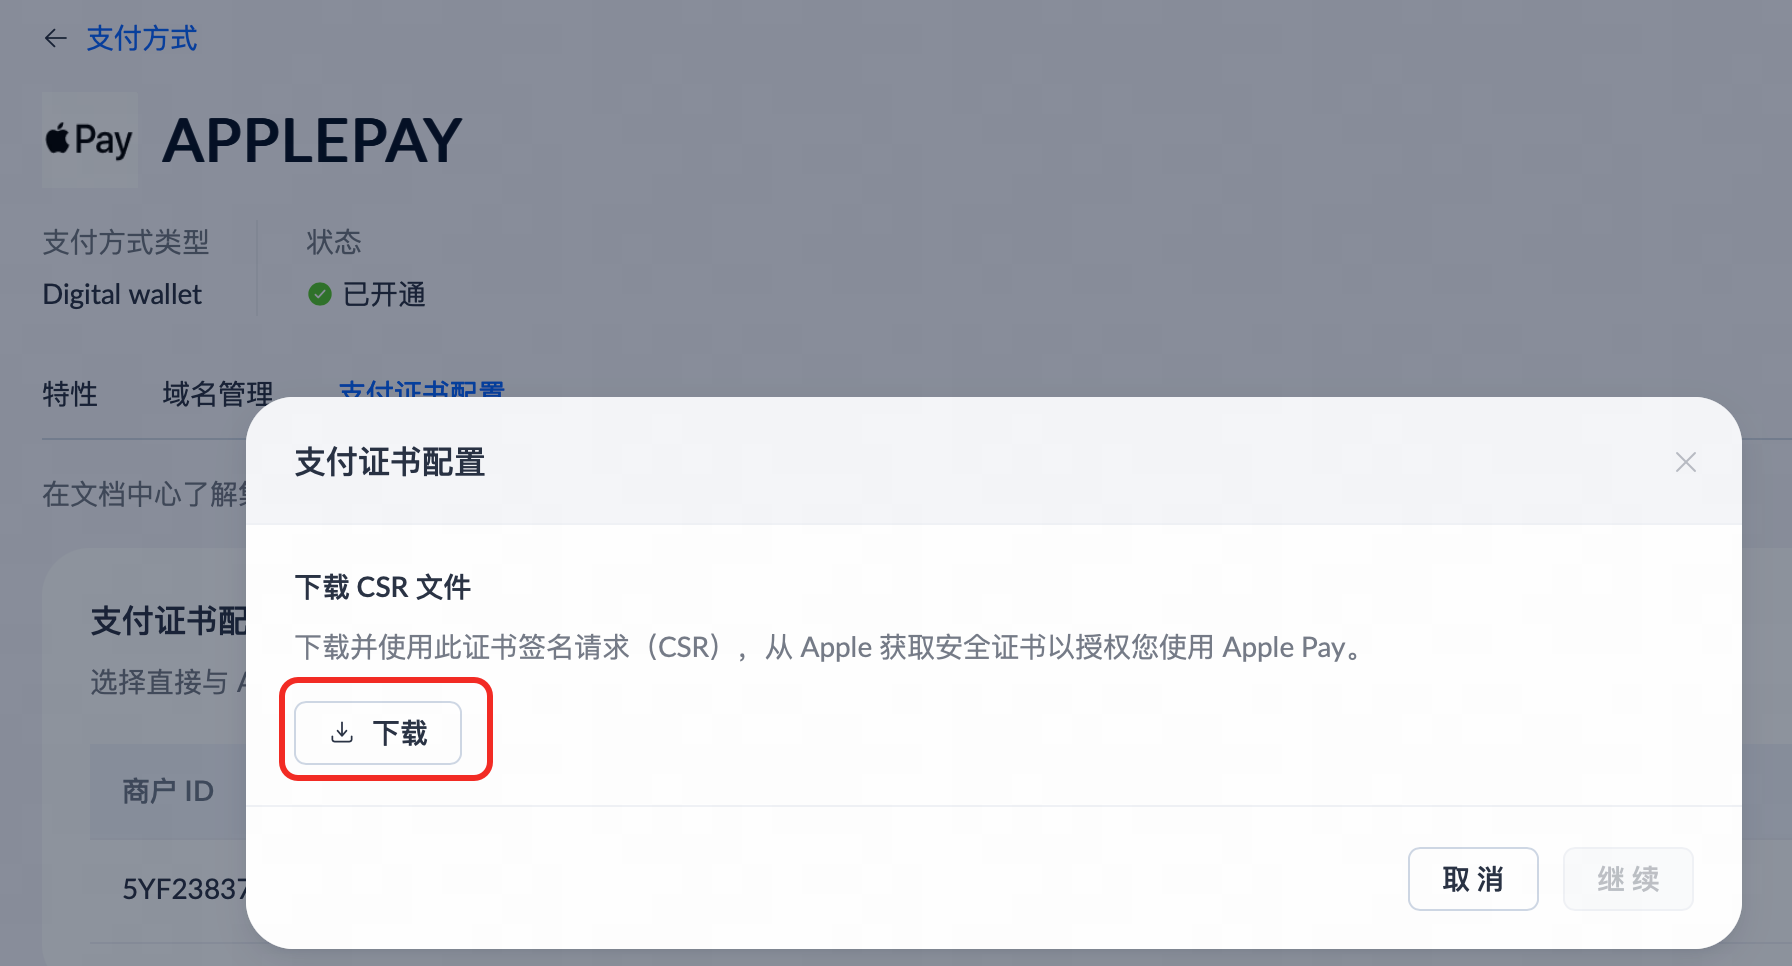Click the back arrow icon beside 支付方式

tap(55, 39)
